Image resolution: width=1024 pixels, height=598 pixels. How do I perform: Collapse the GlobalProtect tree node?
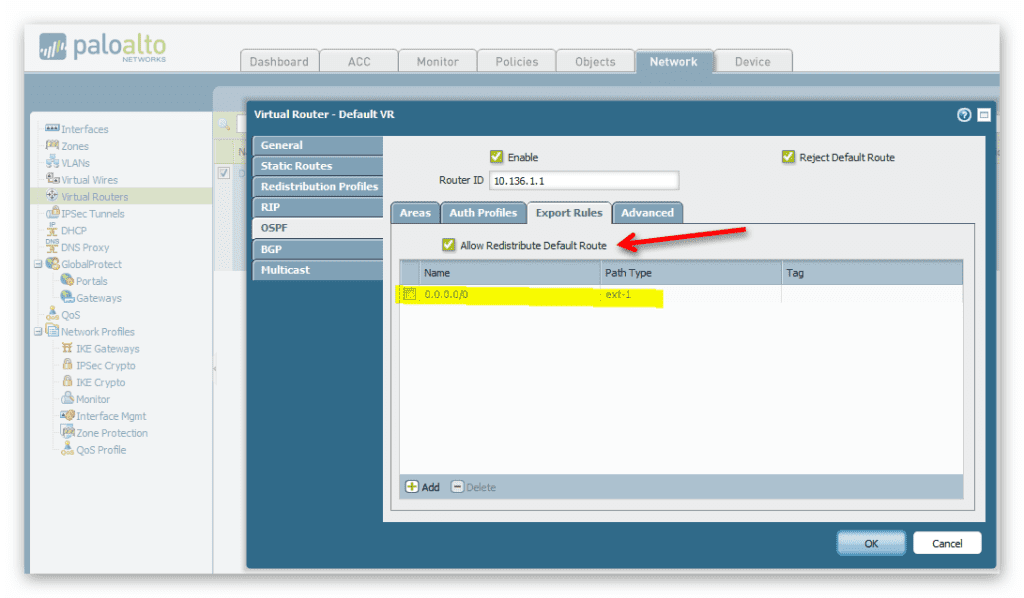click(x=38, y=264)
